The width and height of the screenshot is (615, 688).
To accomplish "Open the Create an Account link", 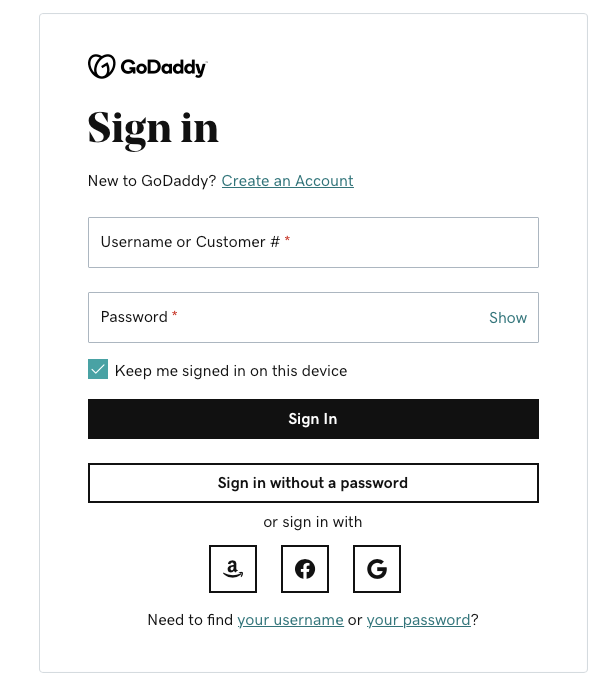I will (287, 181).
